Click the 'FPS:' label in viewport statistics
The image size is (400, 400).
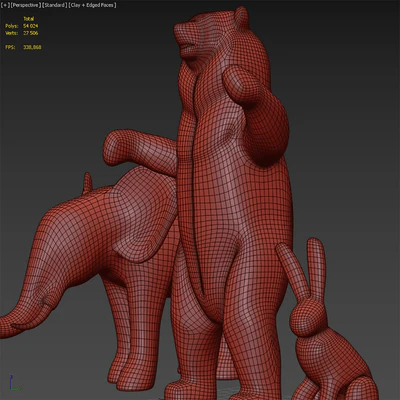click(10, 47)
